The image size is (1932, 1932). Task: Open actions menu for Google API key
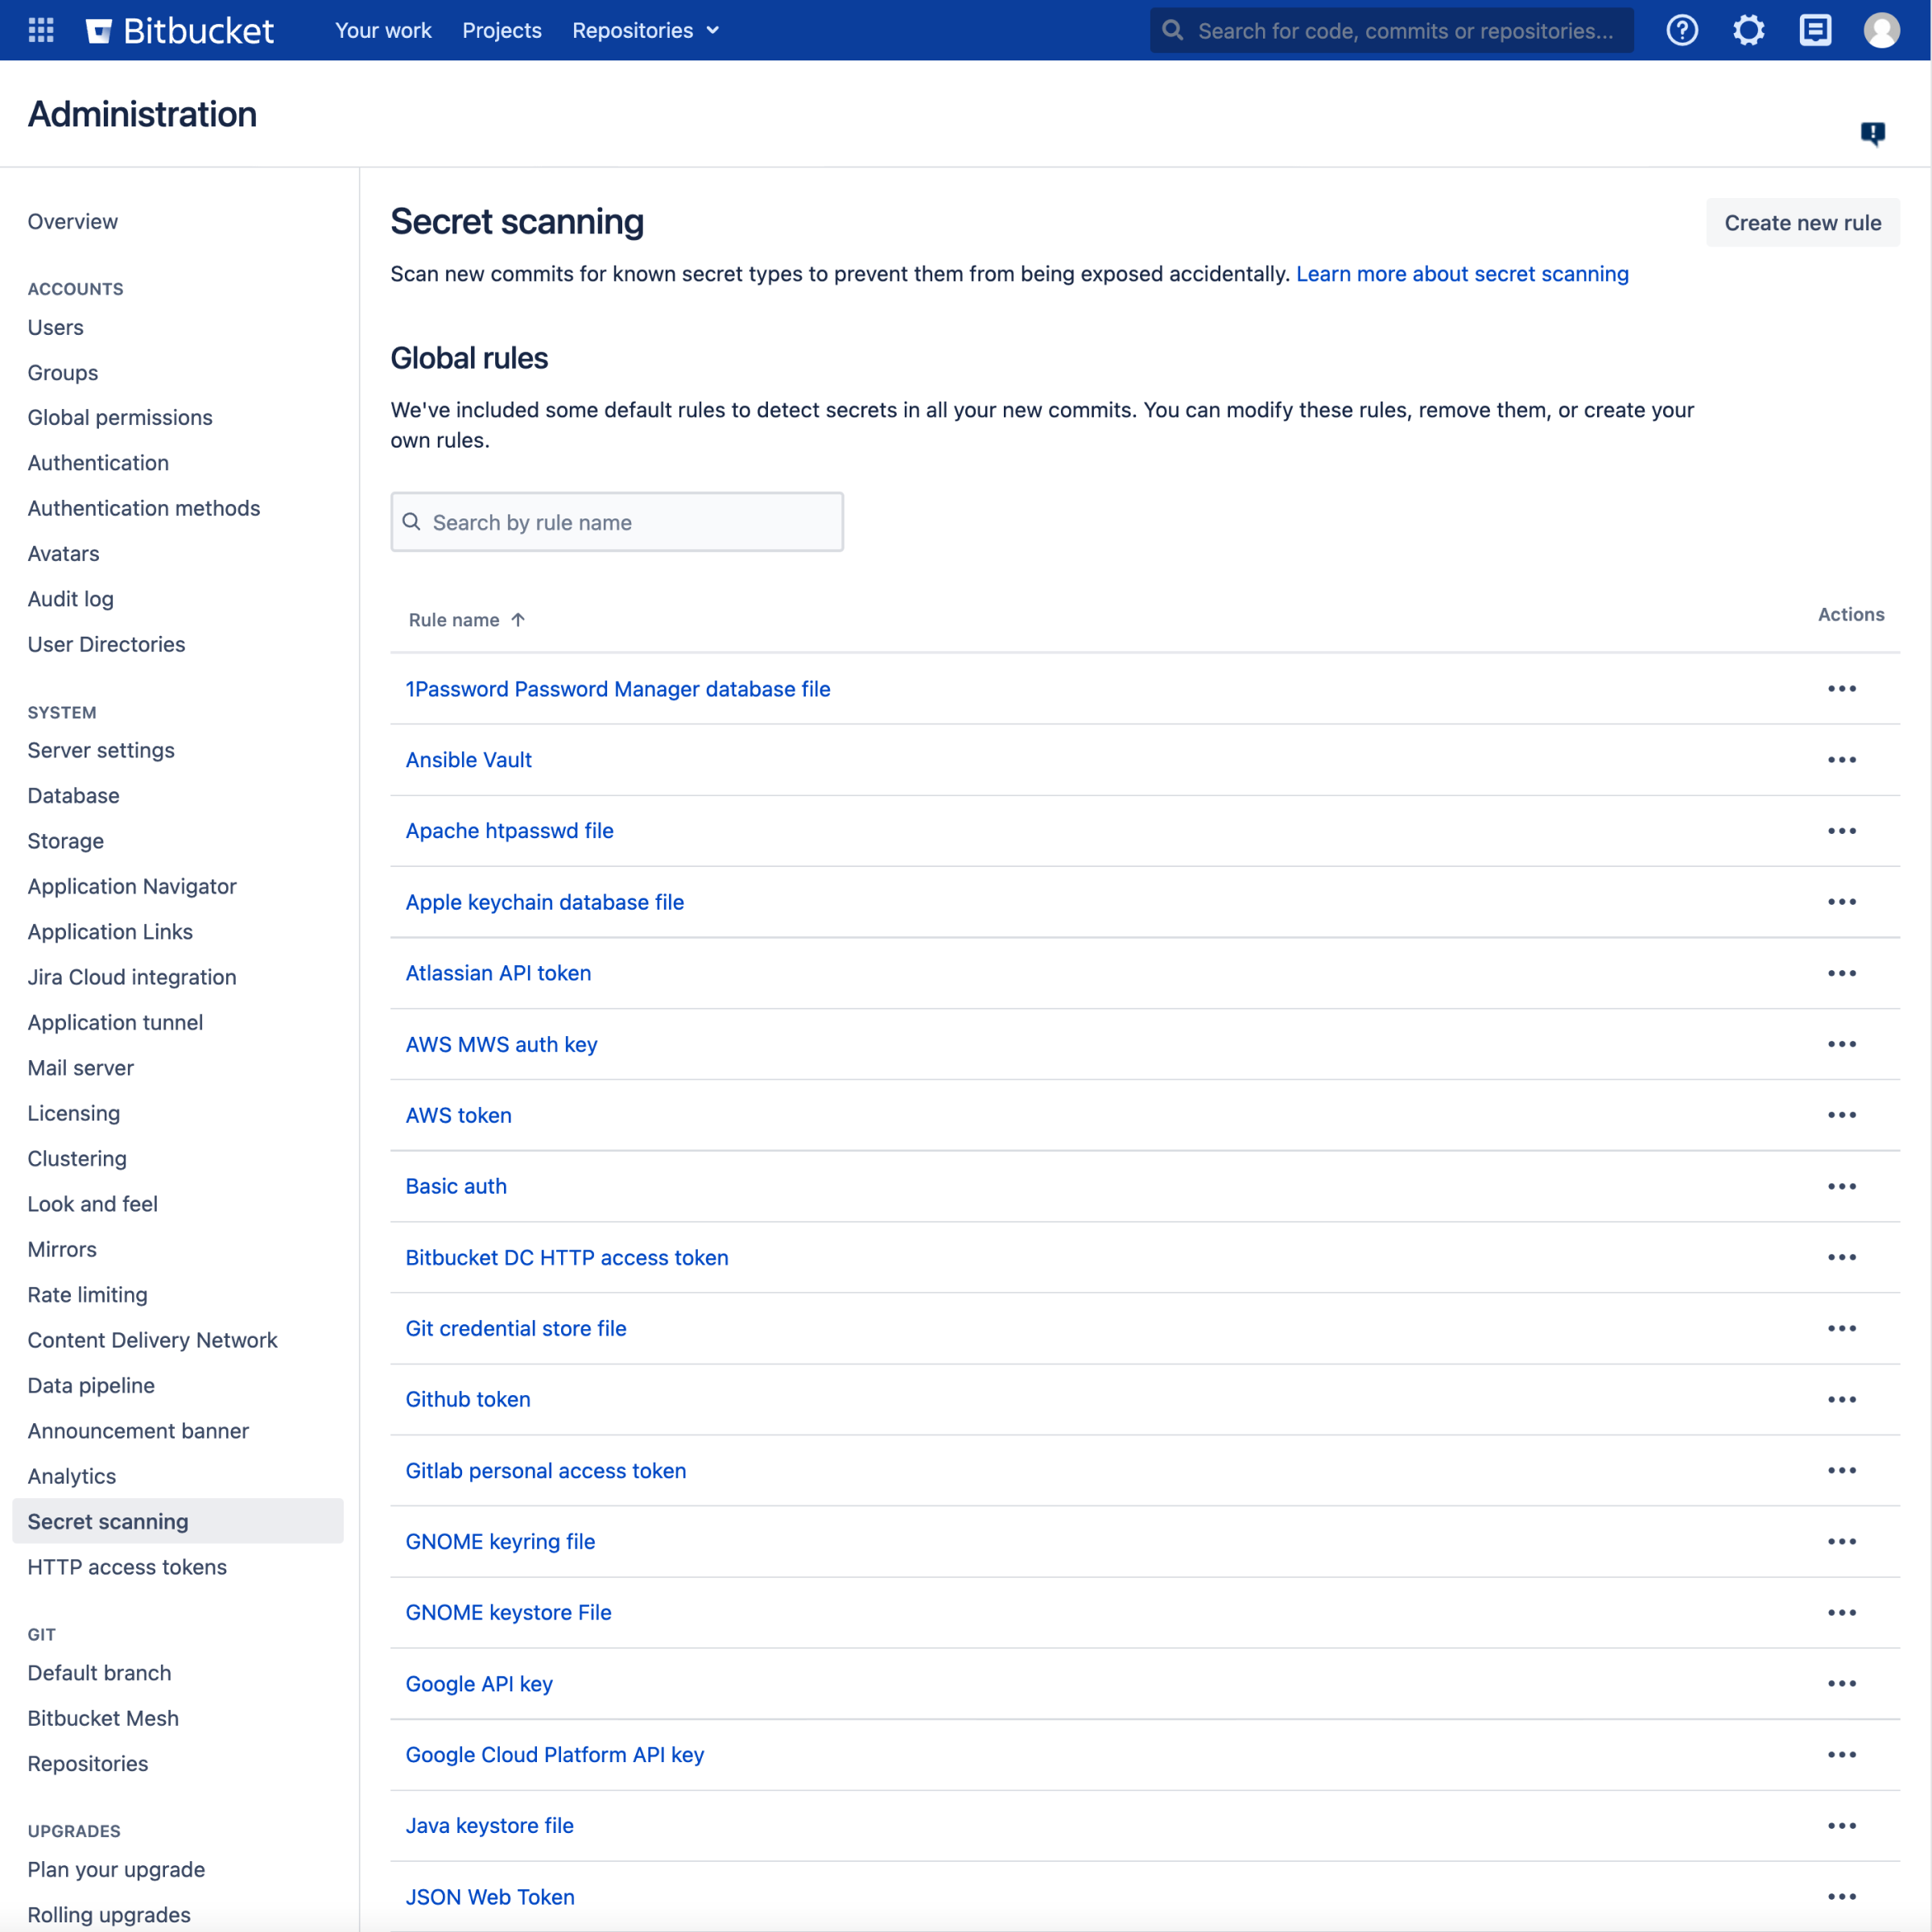pyautogui.click(x=1842, y=1683)
